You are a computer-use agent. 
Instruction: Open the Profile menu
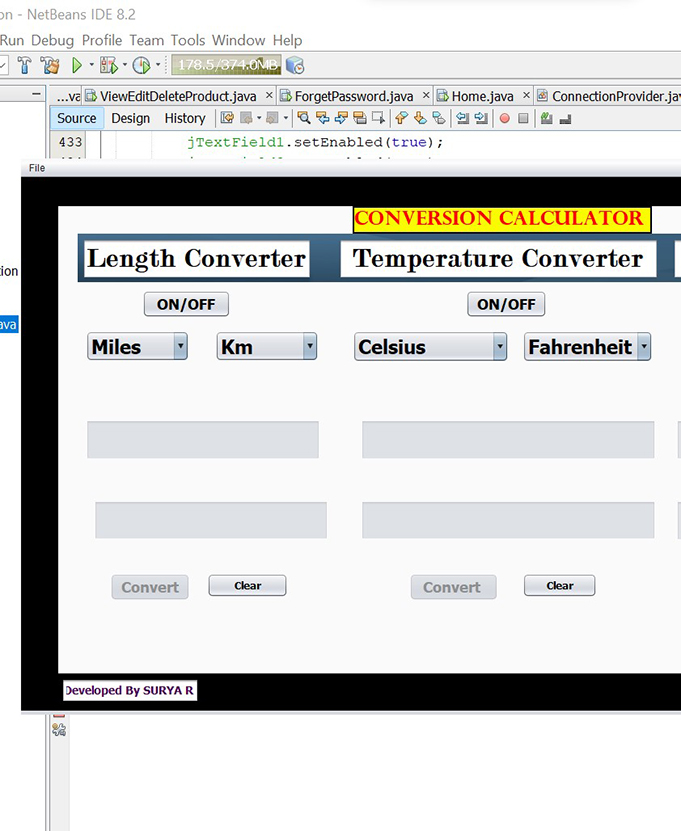(x=102, y=40)
